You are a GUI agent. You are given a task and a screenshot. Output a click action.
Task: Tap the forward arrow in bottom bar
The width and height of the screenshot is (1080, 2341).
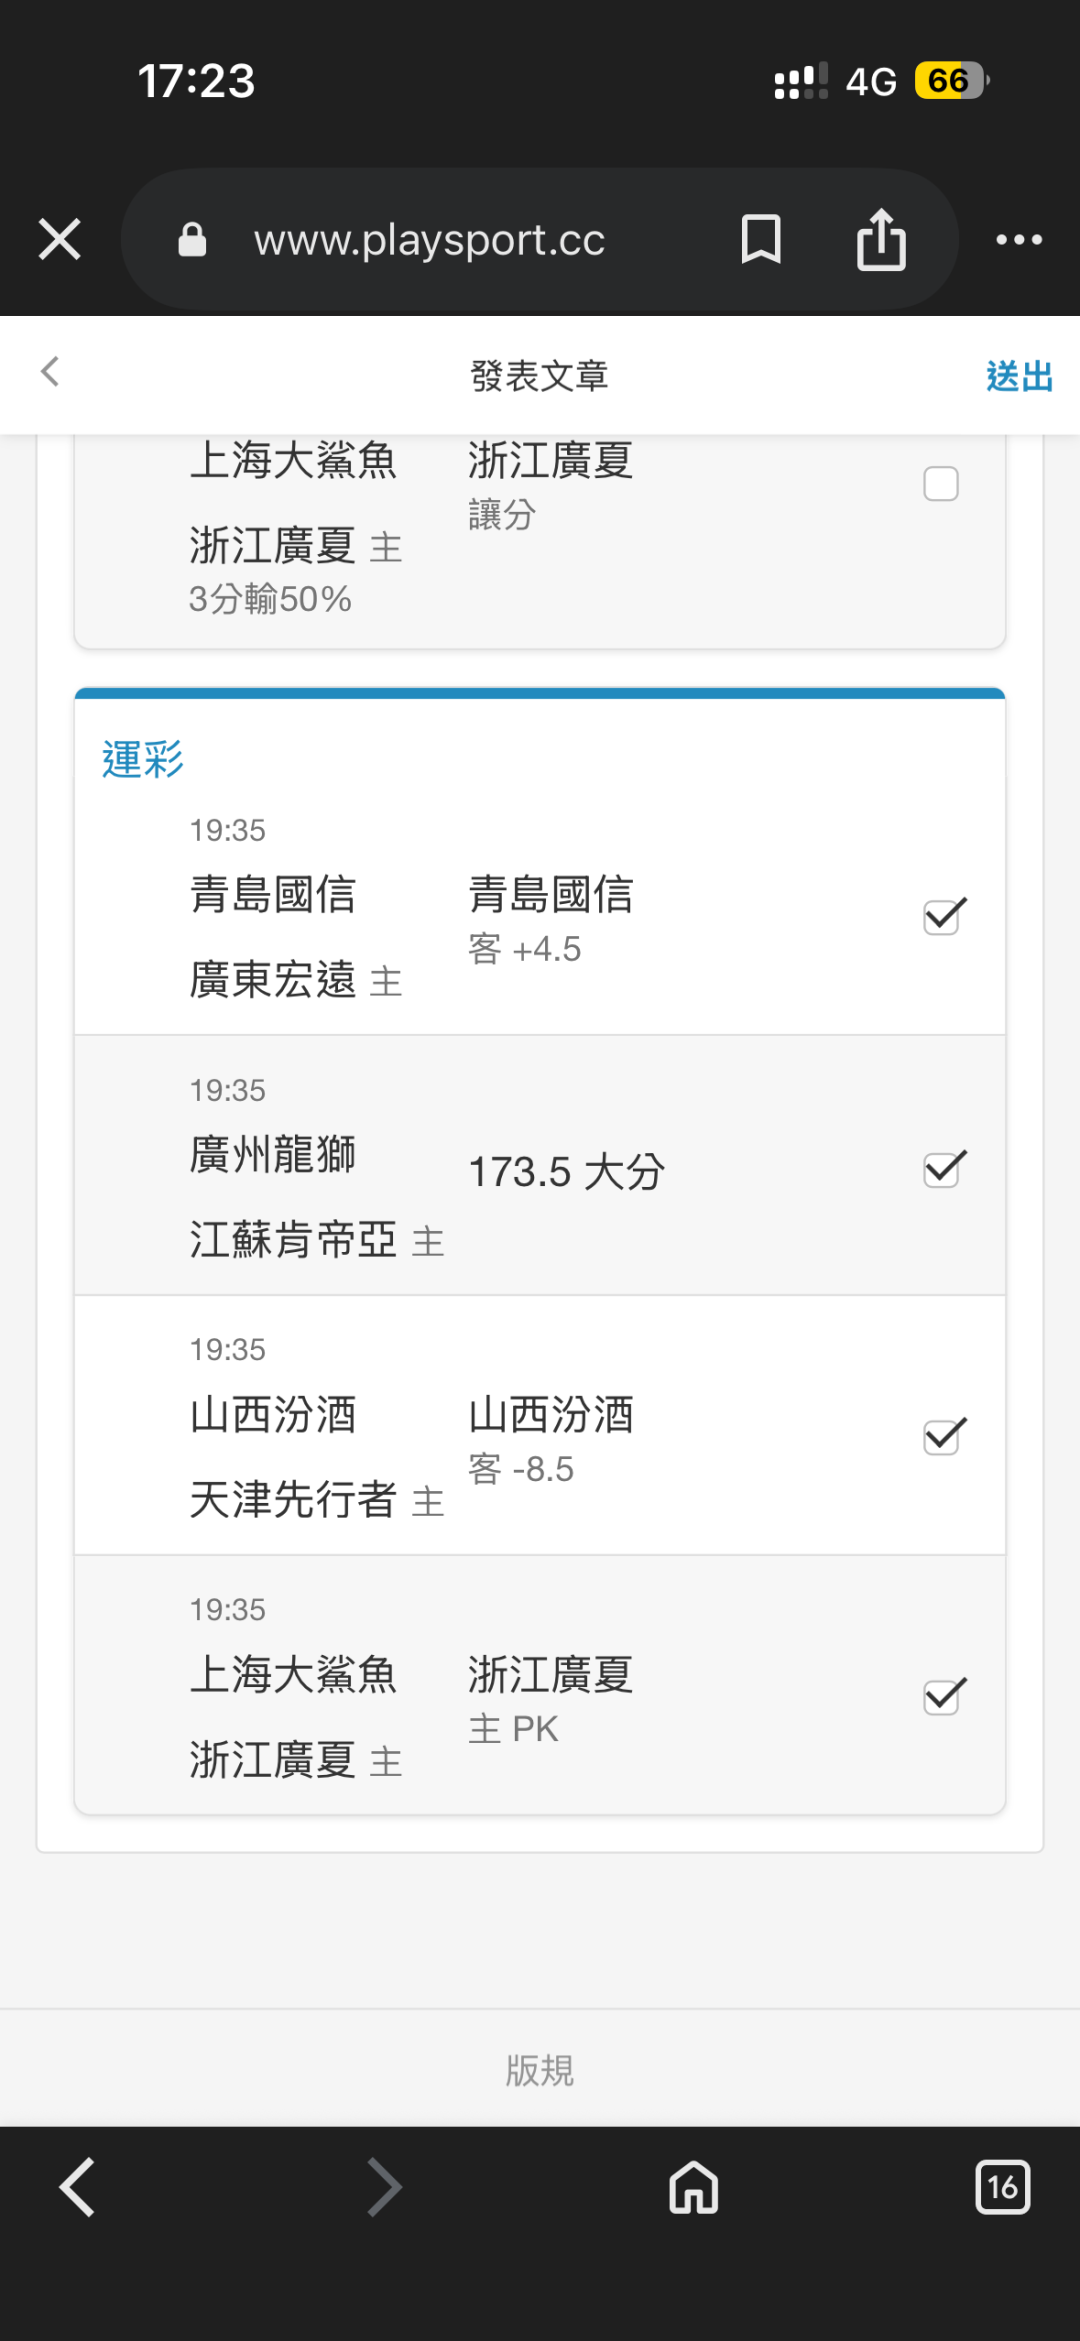click(x=385, y=2187)
